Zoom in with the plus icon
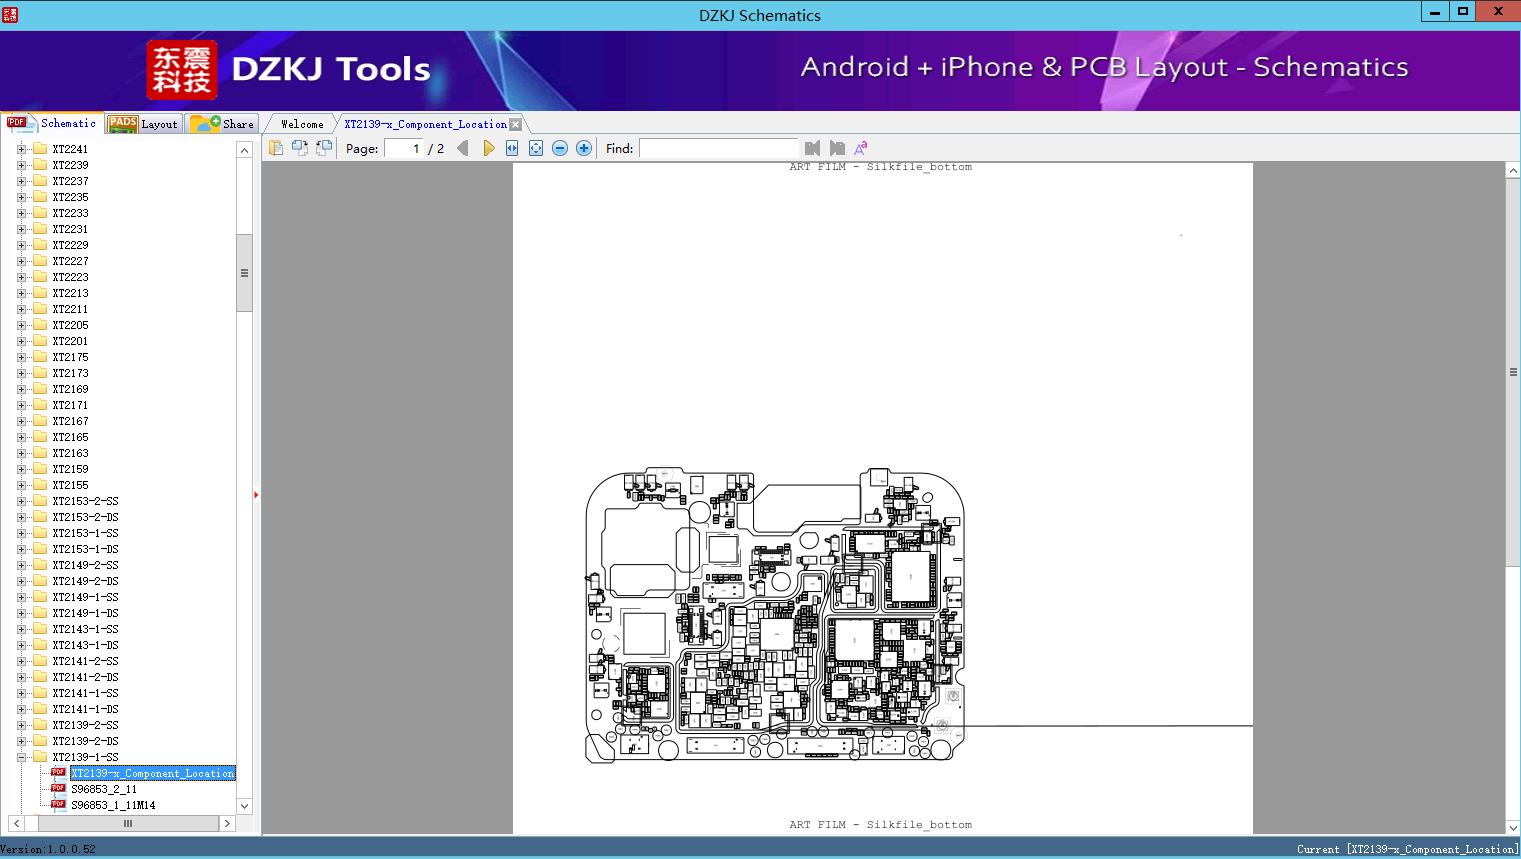The width and height of the screenshot is (1521, 859). click(584, 148)
